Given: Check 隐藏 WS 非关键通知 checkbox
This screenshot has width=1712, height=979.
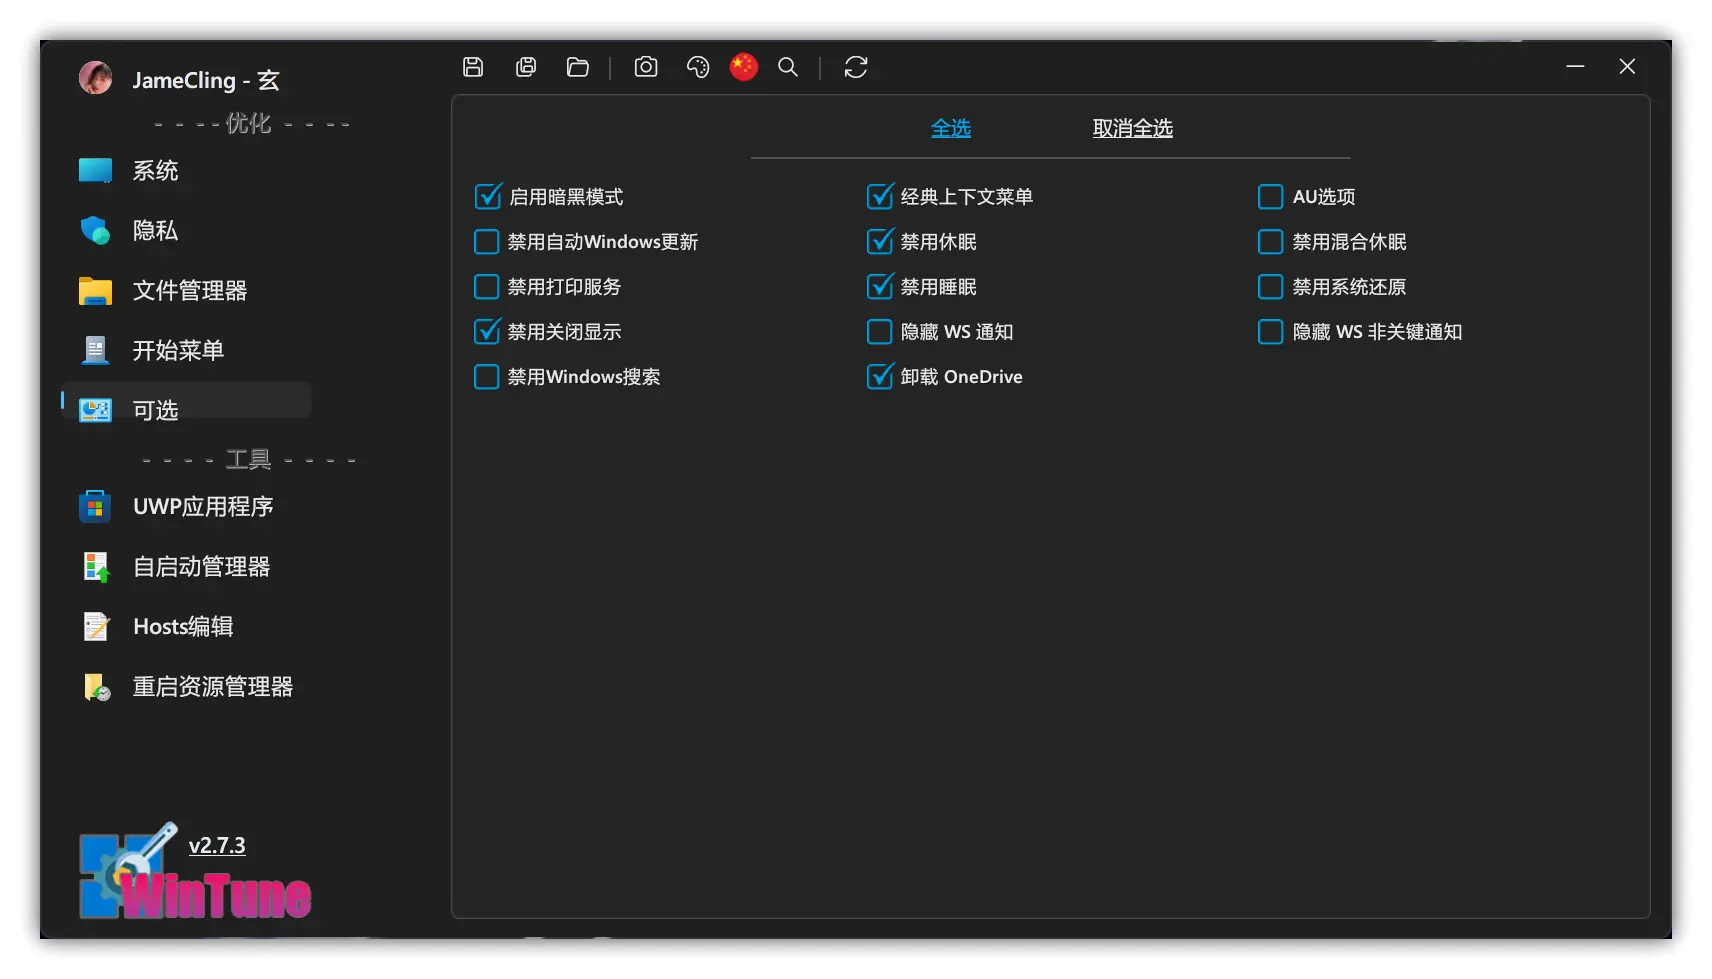Looking at the screenshot, I should coord(1270,331).
